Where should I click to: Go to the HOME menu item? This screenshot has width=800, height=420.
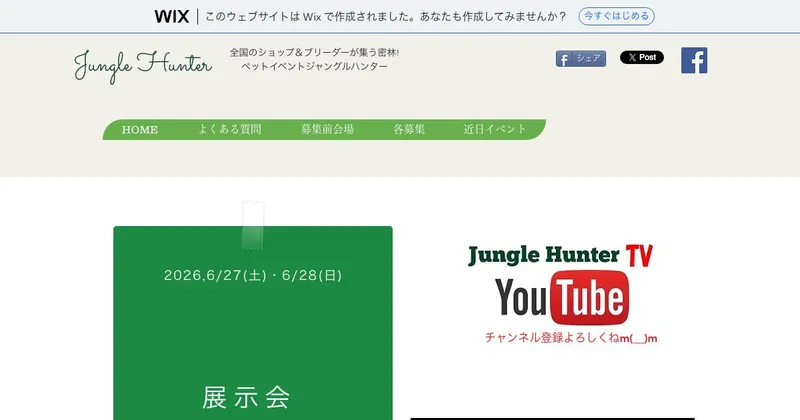(x=140, y=130)
